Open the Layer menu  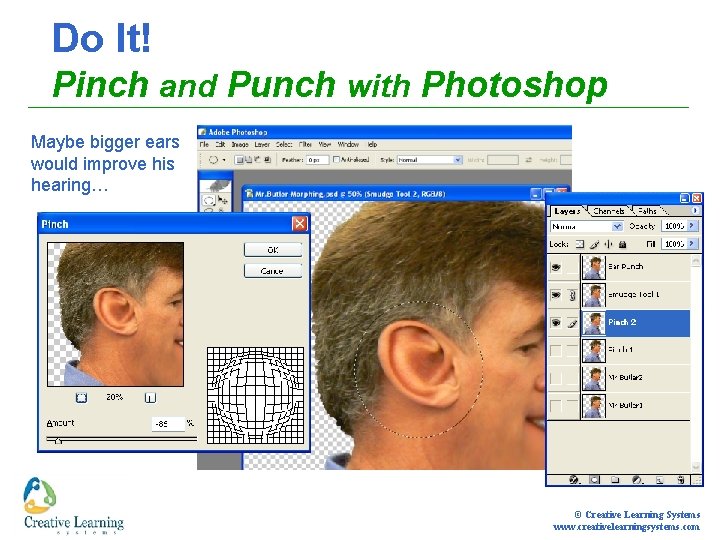[262, 144]
